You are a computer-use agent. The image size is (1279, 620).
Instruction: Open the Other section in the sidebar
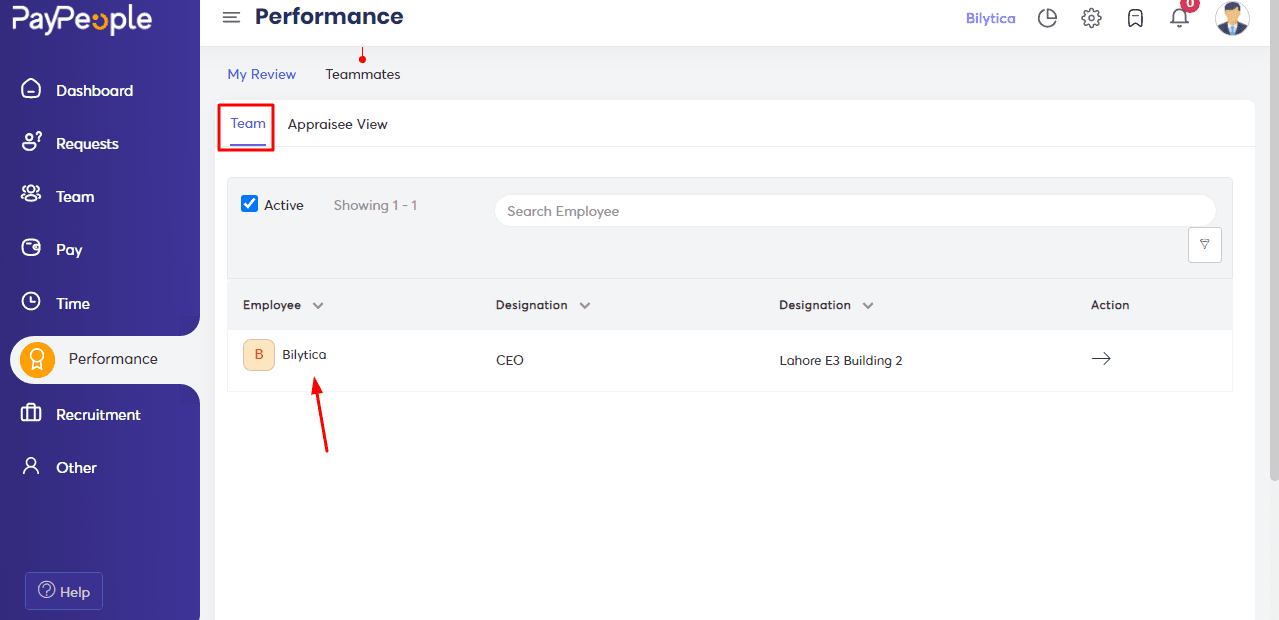pyautogui.click(x=76, y=467)
